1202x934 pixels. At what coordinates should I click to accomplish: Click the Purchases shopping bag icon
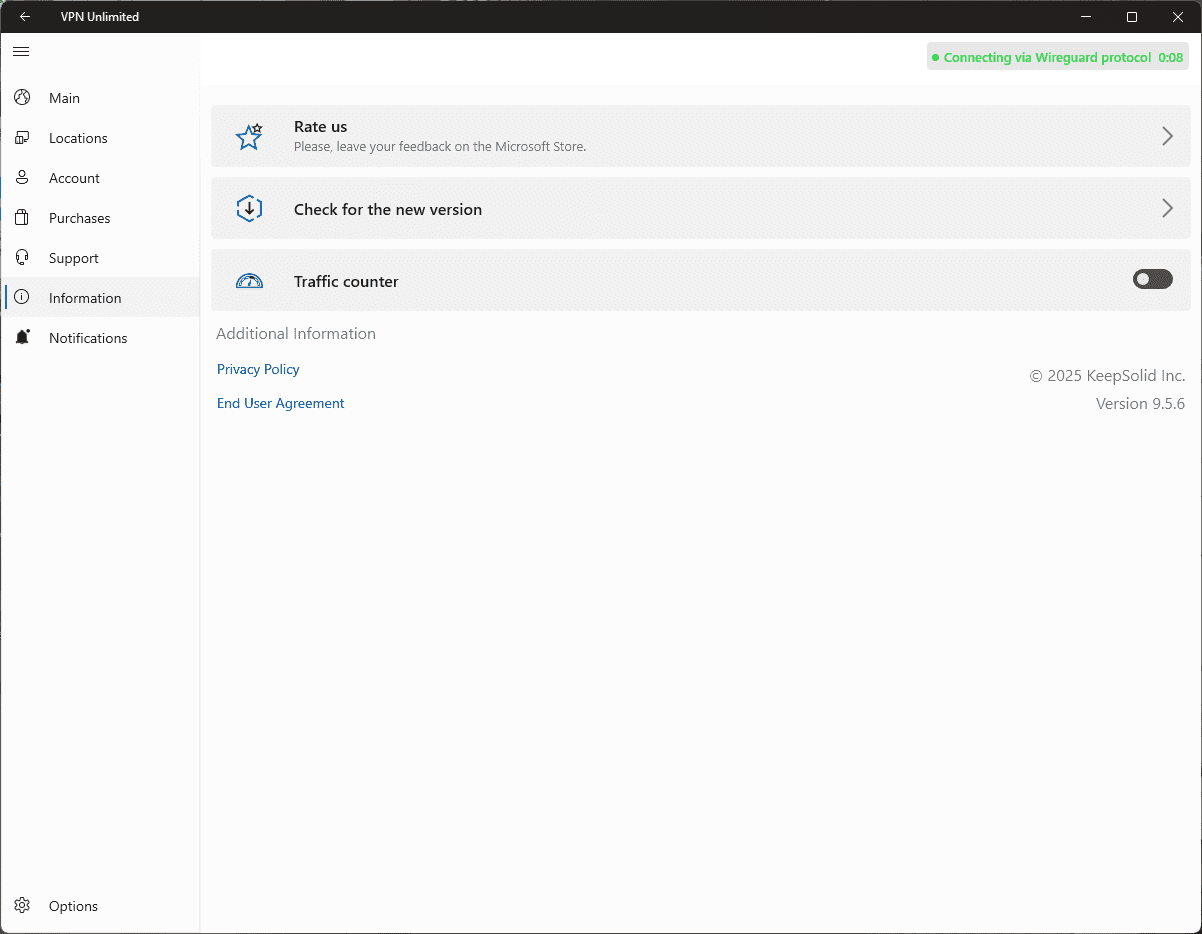click(22, 218)
